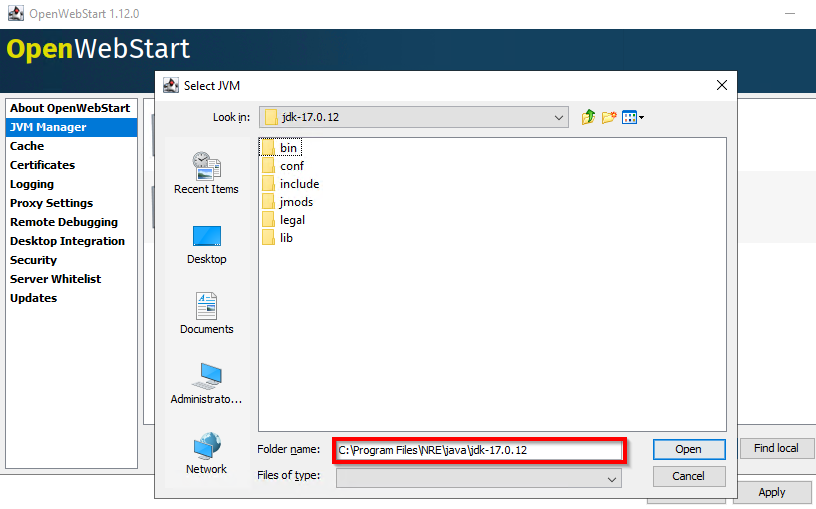Open the view menu icon
Screen dimensions: 816x509
633,117
